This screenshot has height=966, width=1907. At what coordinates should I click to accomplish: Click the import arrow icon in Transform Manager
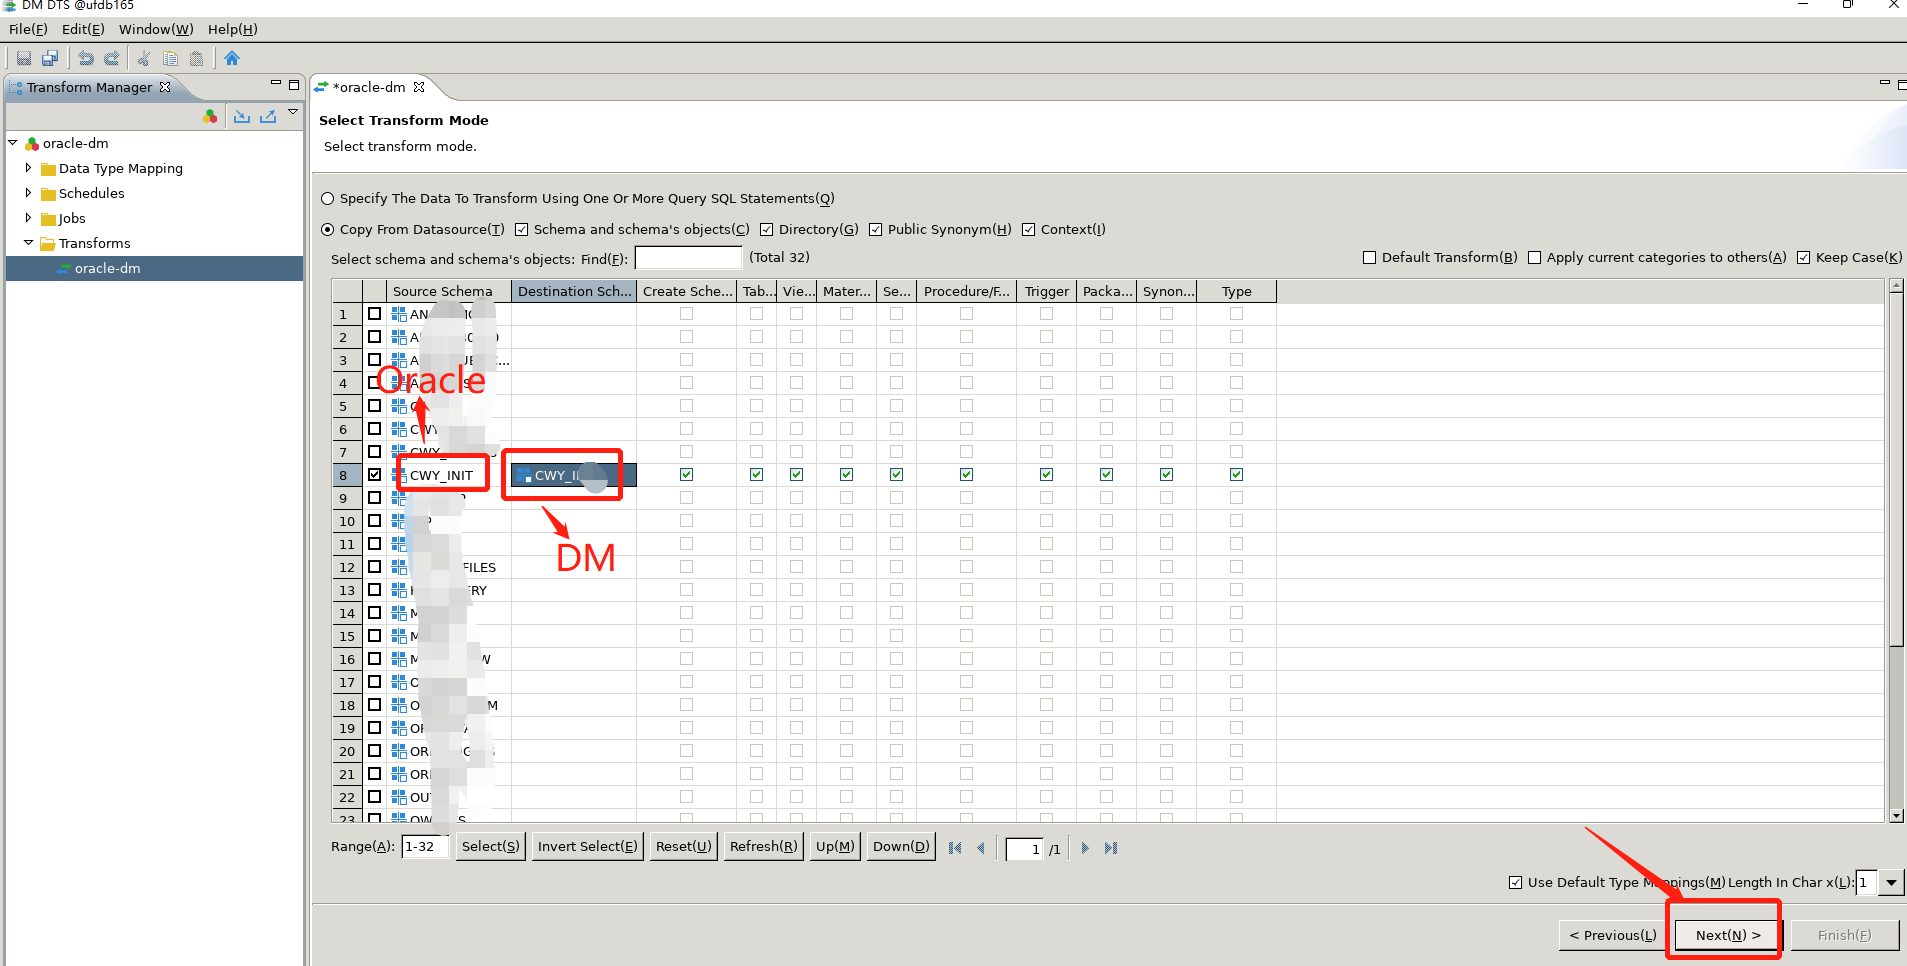(x=242, y=116)
